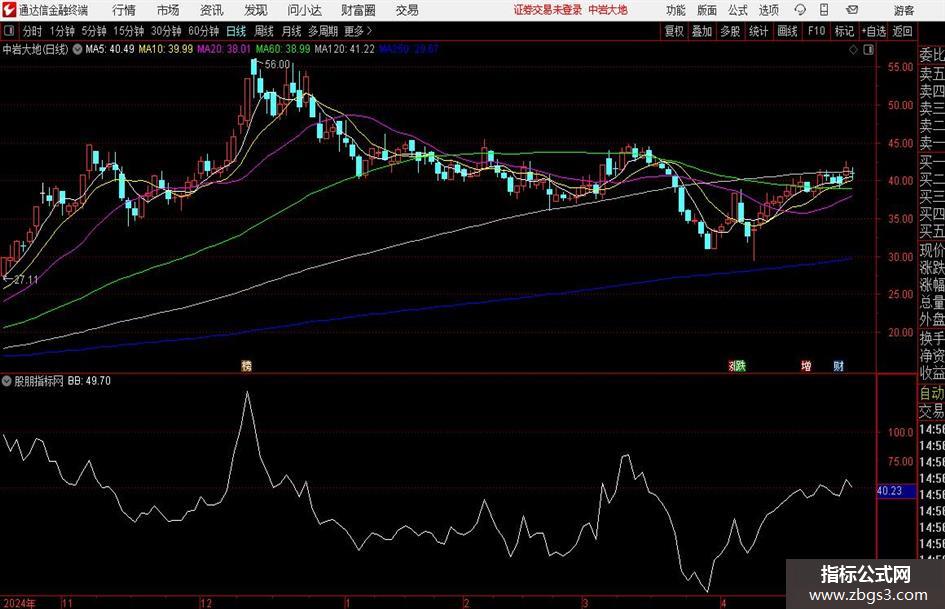This screenshot has height=609, width=945.
Task: Open the 财富圈 menu
Action: click(358, 10)
